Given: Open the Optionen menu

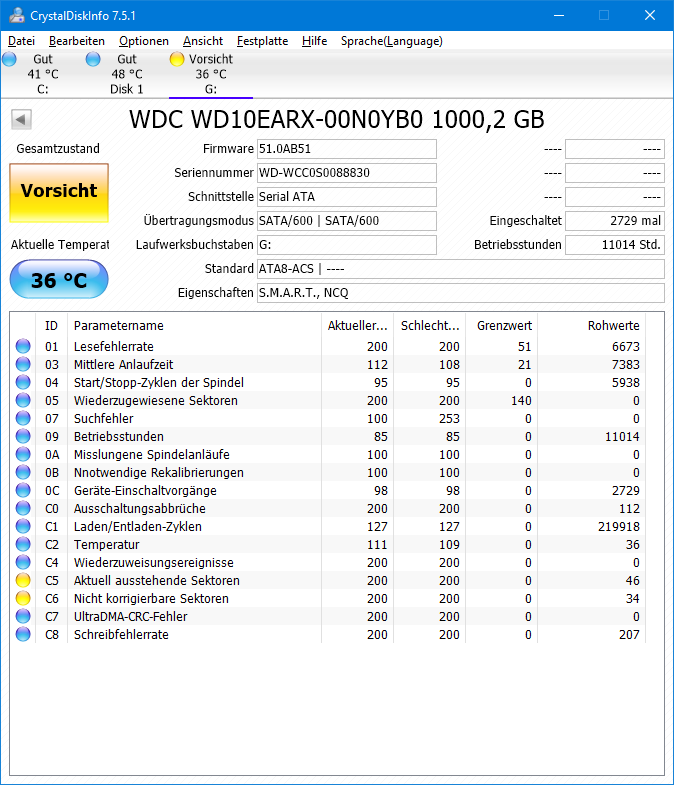Looking at the screenshot, I should point(144,41).
